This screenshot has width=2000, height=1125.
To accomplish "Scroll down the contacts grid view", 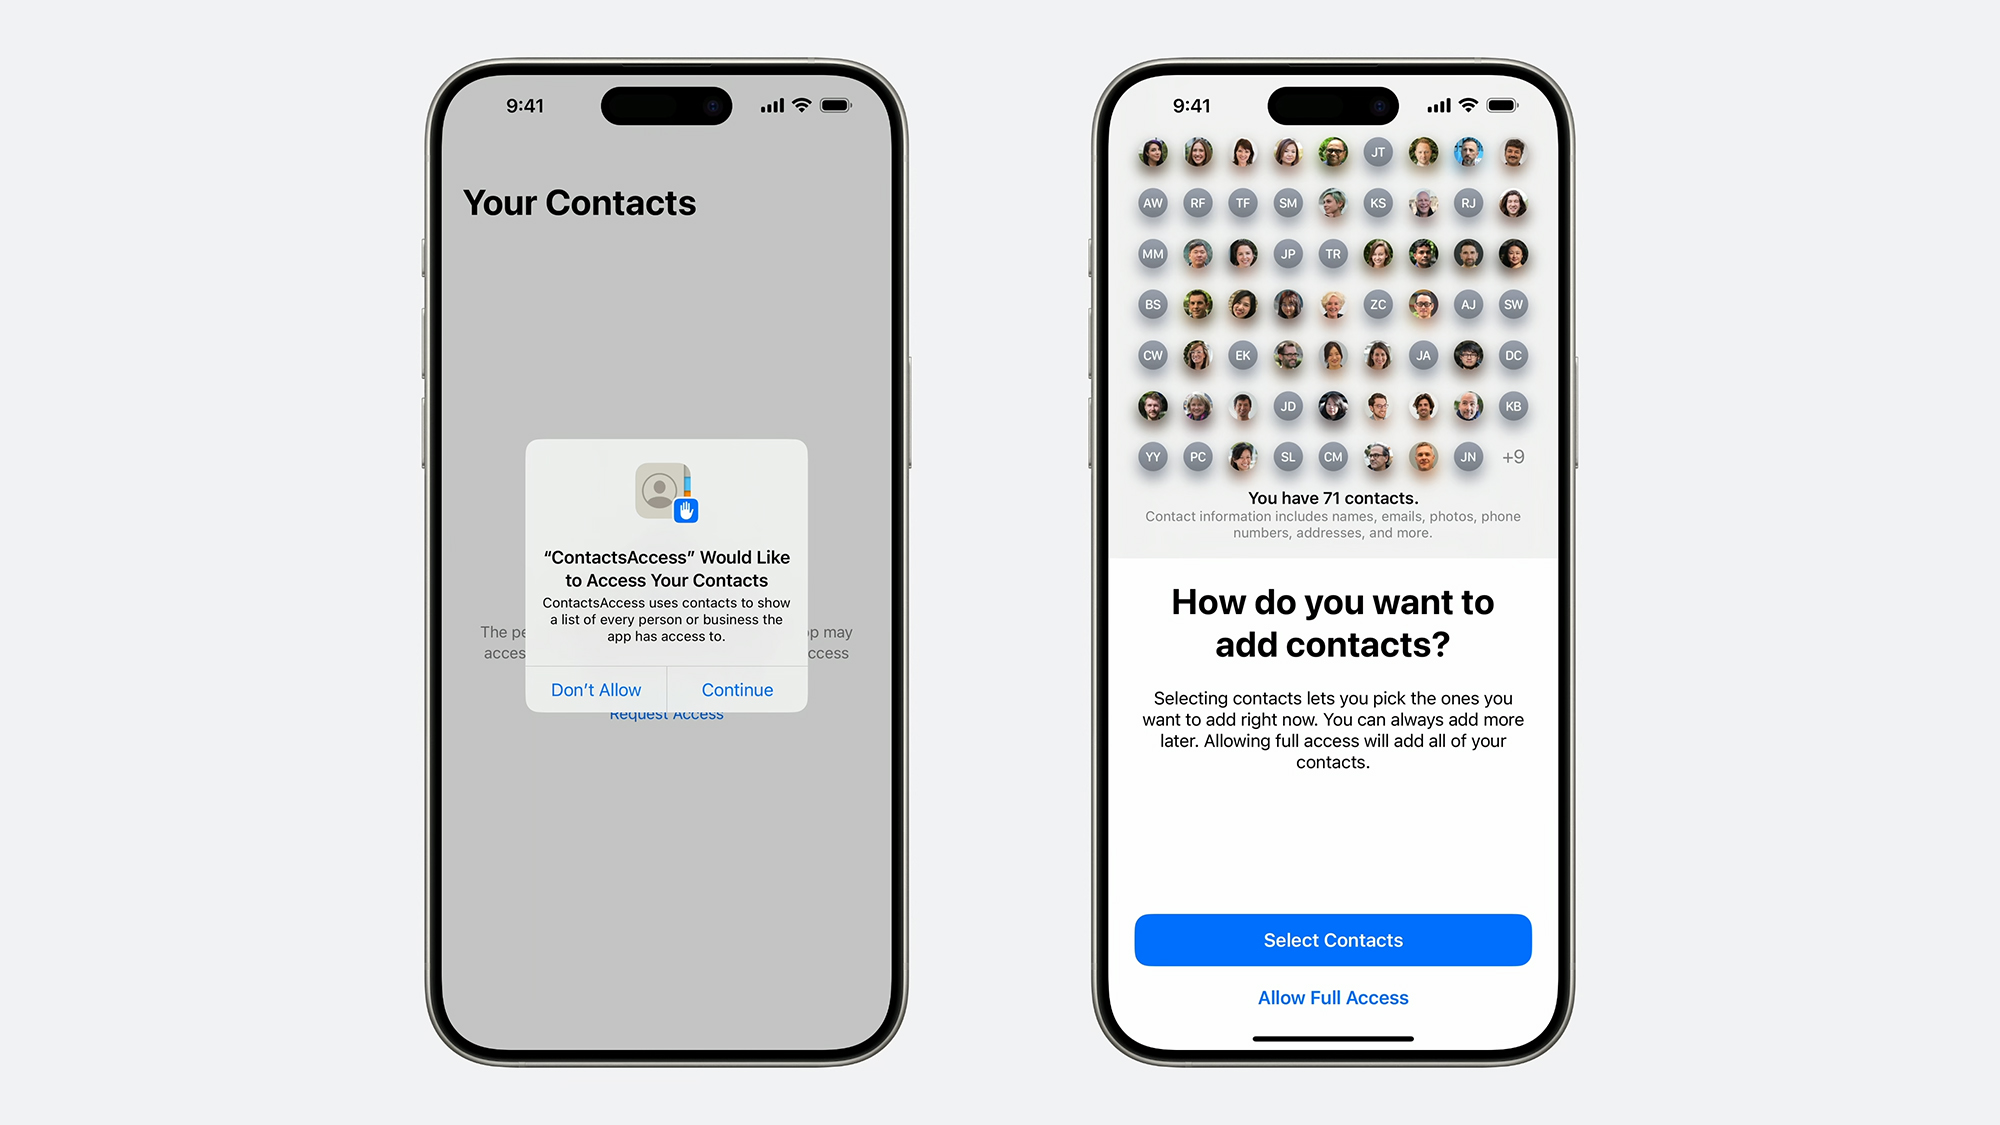I will click(x=1330, y=302).
